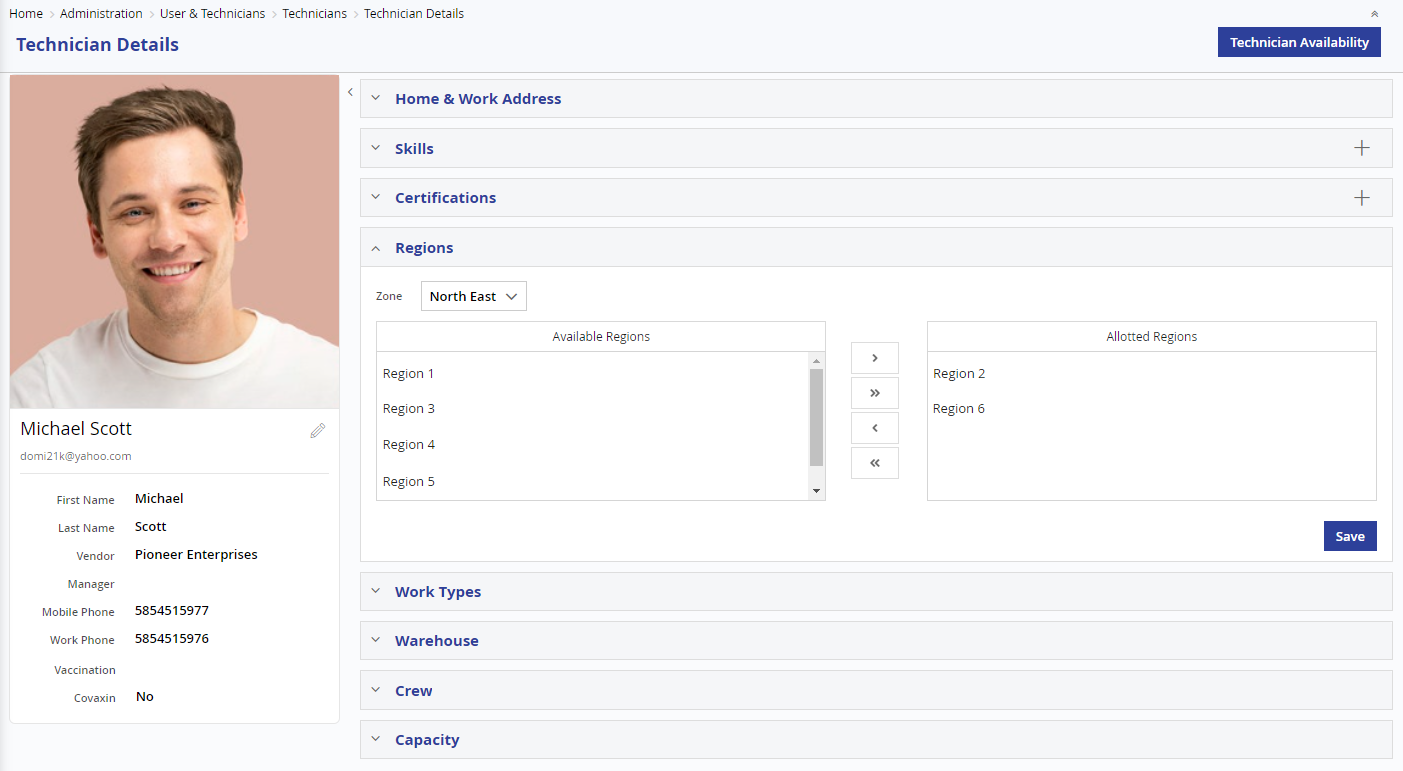Go to Home via the breadcrumb

point(25,13)
